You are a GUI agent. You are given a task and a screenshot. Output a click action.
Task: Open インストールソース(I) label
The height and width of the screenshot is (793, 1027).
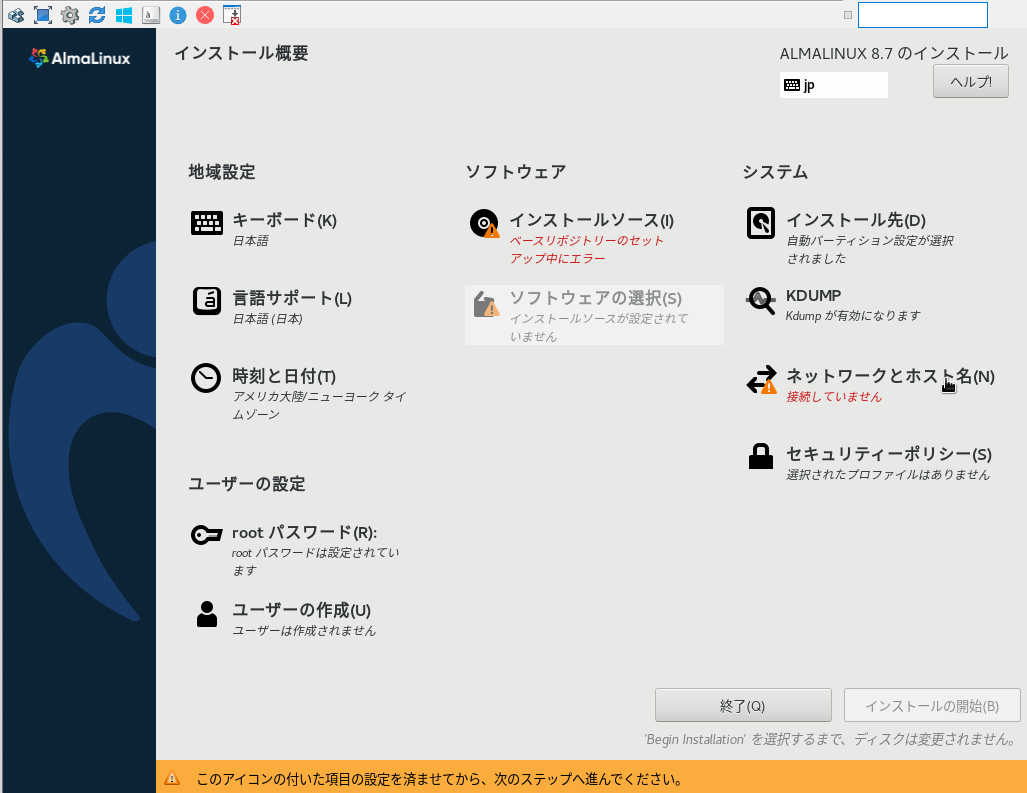[591, 220]
